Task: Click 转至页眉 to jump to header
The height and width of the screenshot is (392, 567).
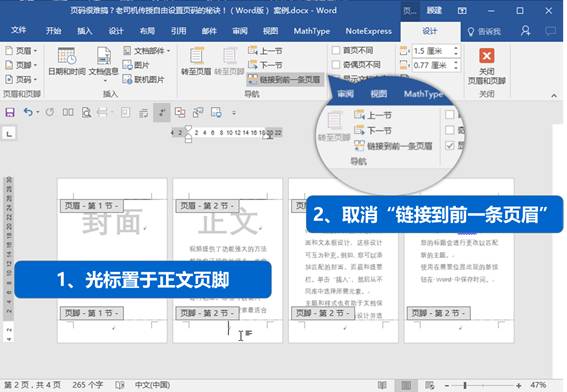Action: point(196,61)
